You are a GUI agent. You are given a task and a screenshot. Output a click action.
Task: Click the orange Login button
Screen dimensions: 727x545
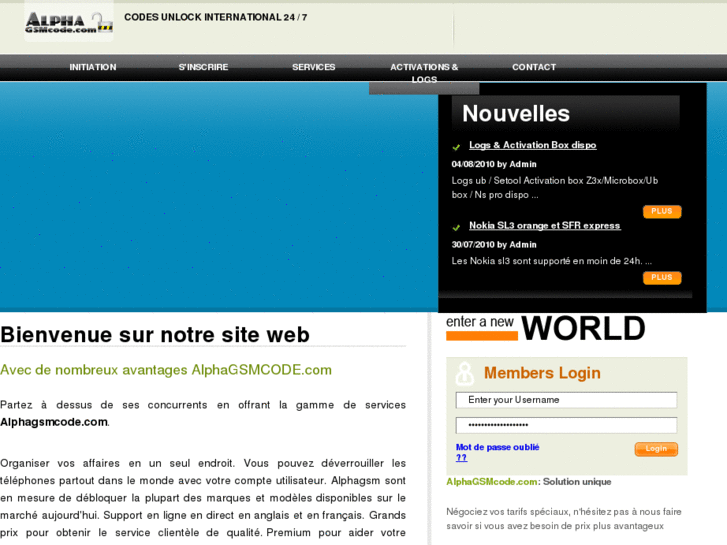tap(656, 449)
